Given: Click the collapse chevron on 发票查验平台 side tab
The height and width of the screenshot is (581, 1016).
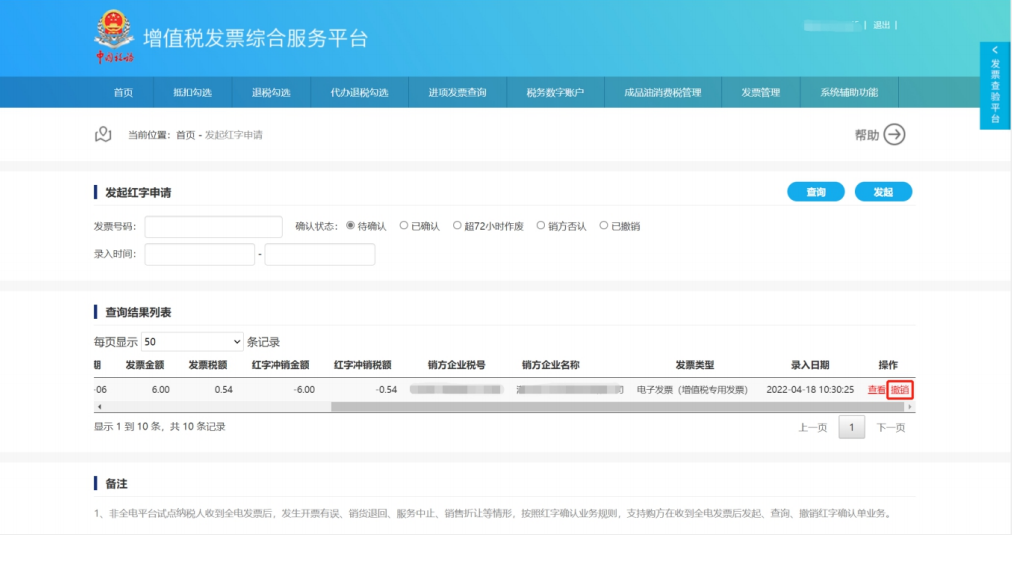Looking at the screenshot, I should tap(995, 50).
